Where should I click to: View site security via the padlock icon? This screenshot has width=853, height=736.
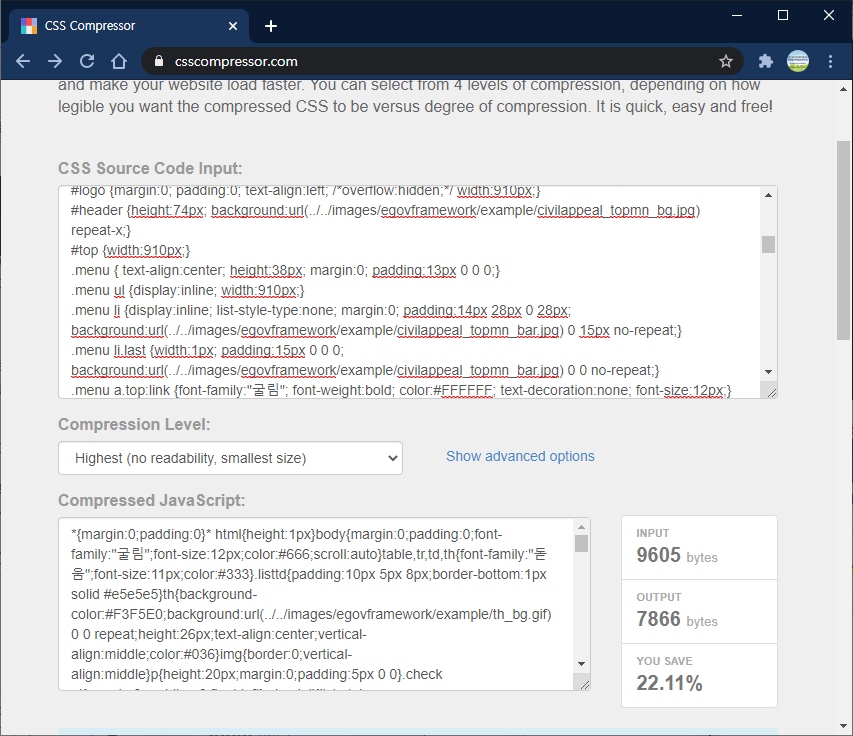(x=158, y=61)
